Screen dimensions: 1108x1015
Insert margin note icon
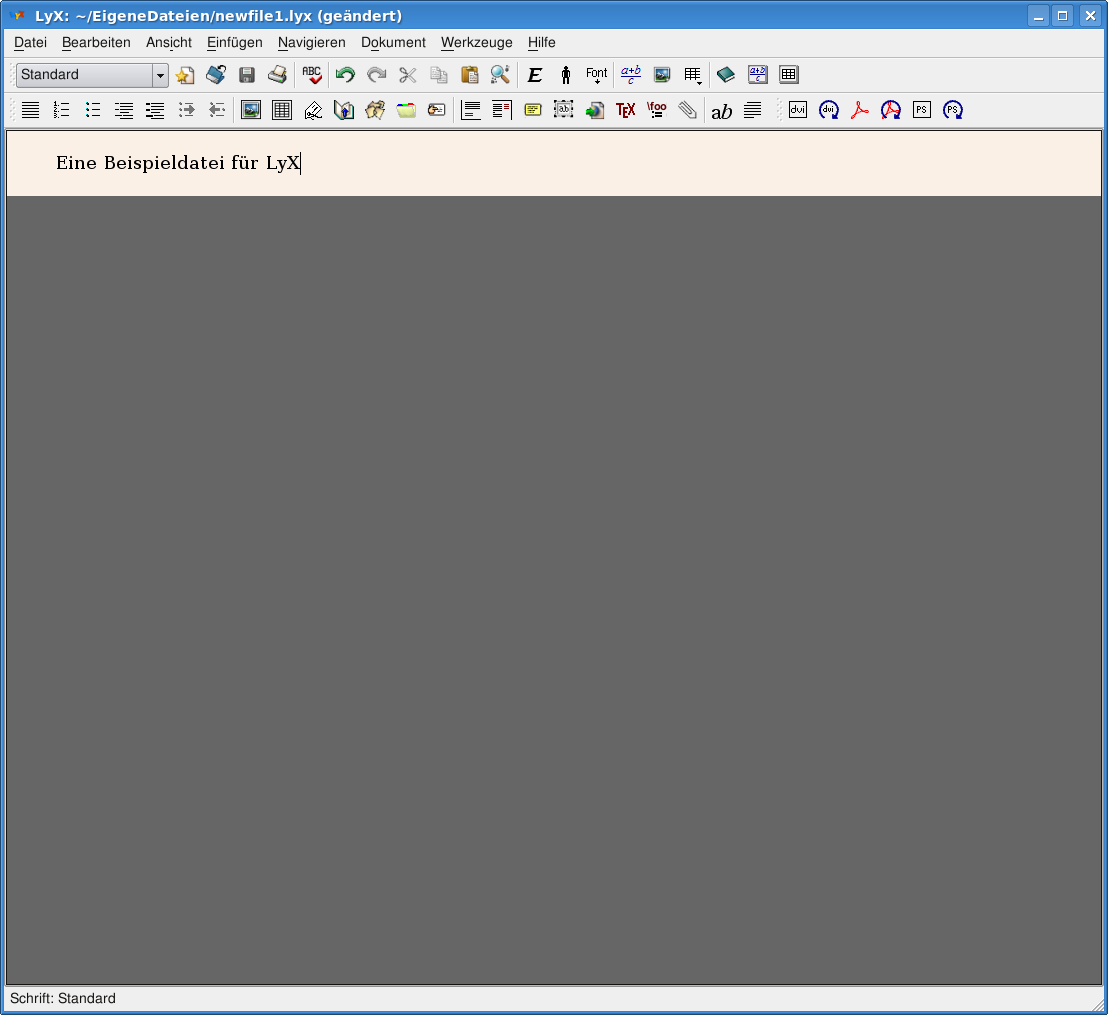(502, 110)
